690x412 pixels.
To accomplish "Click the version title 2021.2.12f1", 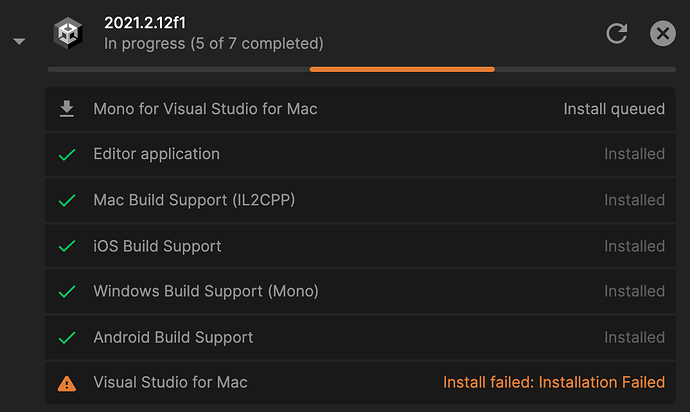I will pos(146,23).
